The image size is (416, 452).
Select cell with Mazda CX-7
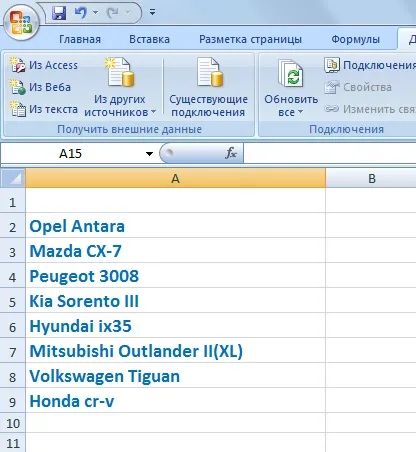point(175,251)
